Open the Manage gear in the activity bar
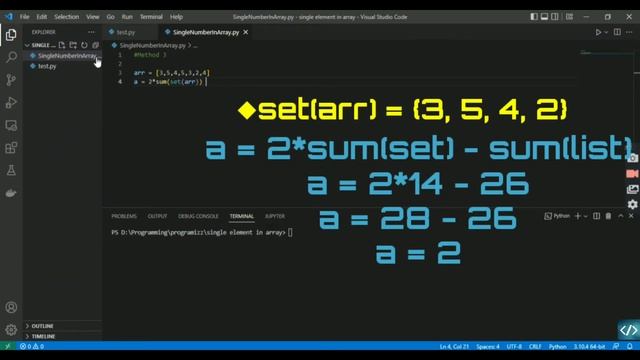640x360 pixels. click(x=11, y=329)
